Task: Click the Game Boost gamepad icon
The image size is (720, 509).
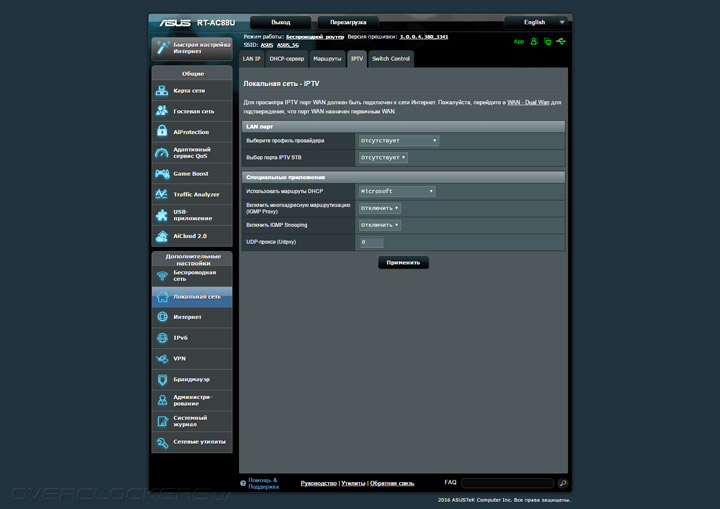Action: coord(162,174)
